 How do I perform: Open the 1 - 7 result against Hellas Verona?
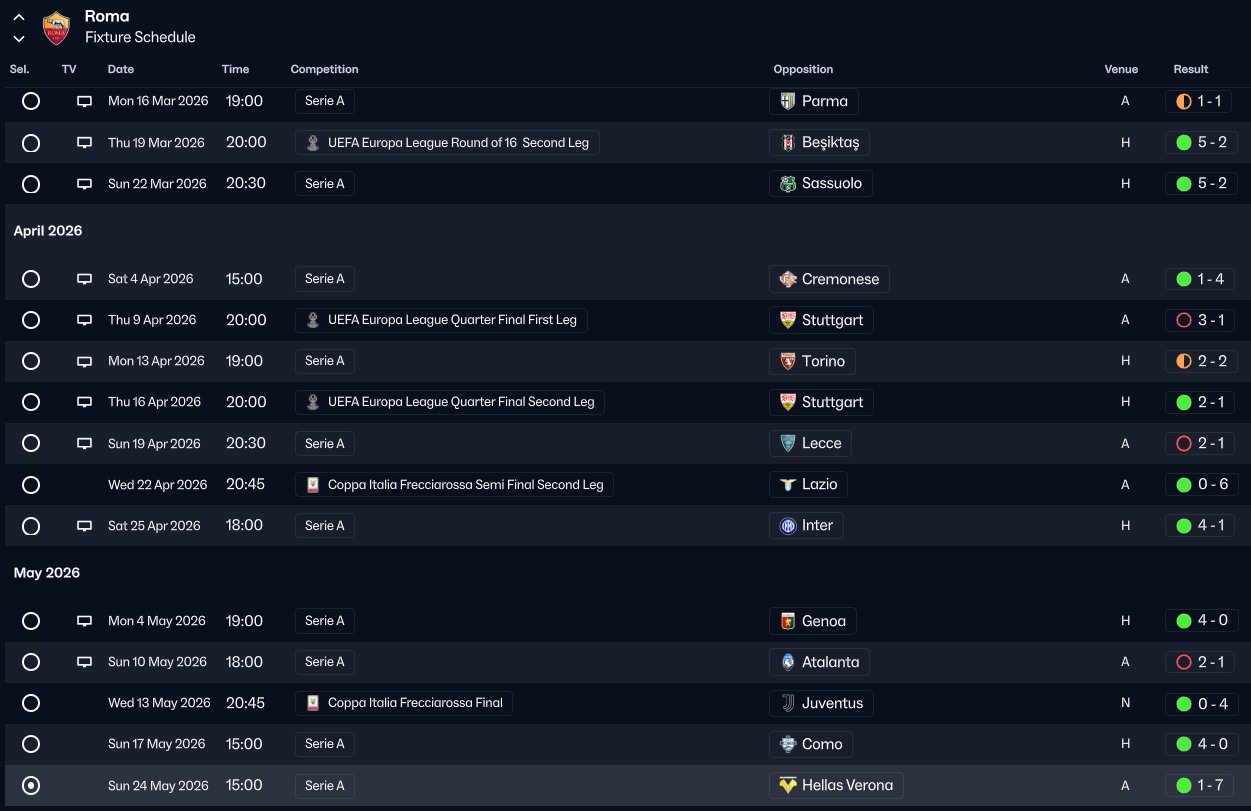click(x=1201, y=786)
